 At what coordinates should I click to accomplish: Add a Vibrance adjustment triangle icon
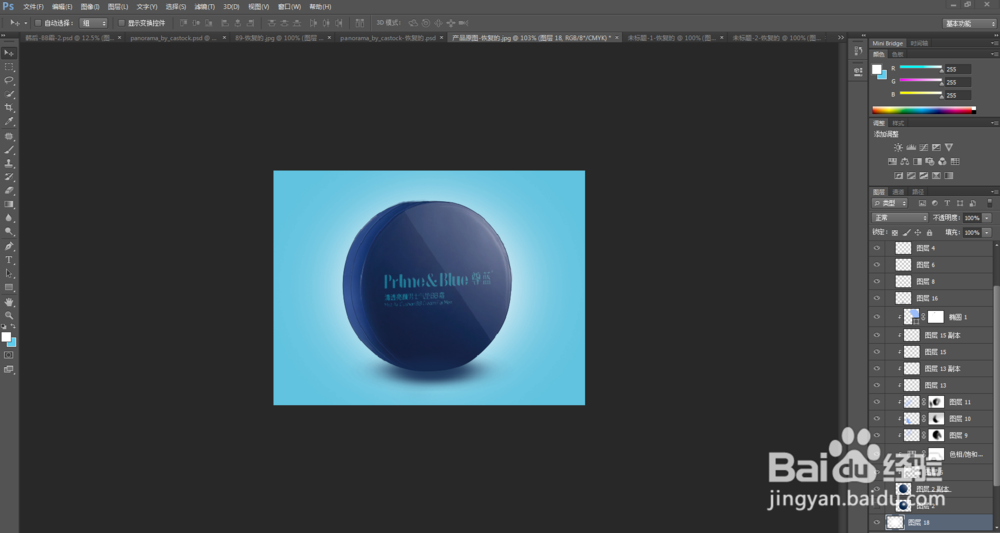[949, 147]
